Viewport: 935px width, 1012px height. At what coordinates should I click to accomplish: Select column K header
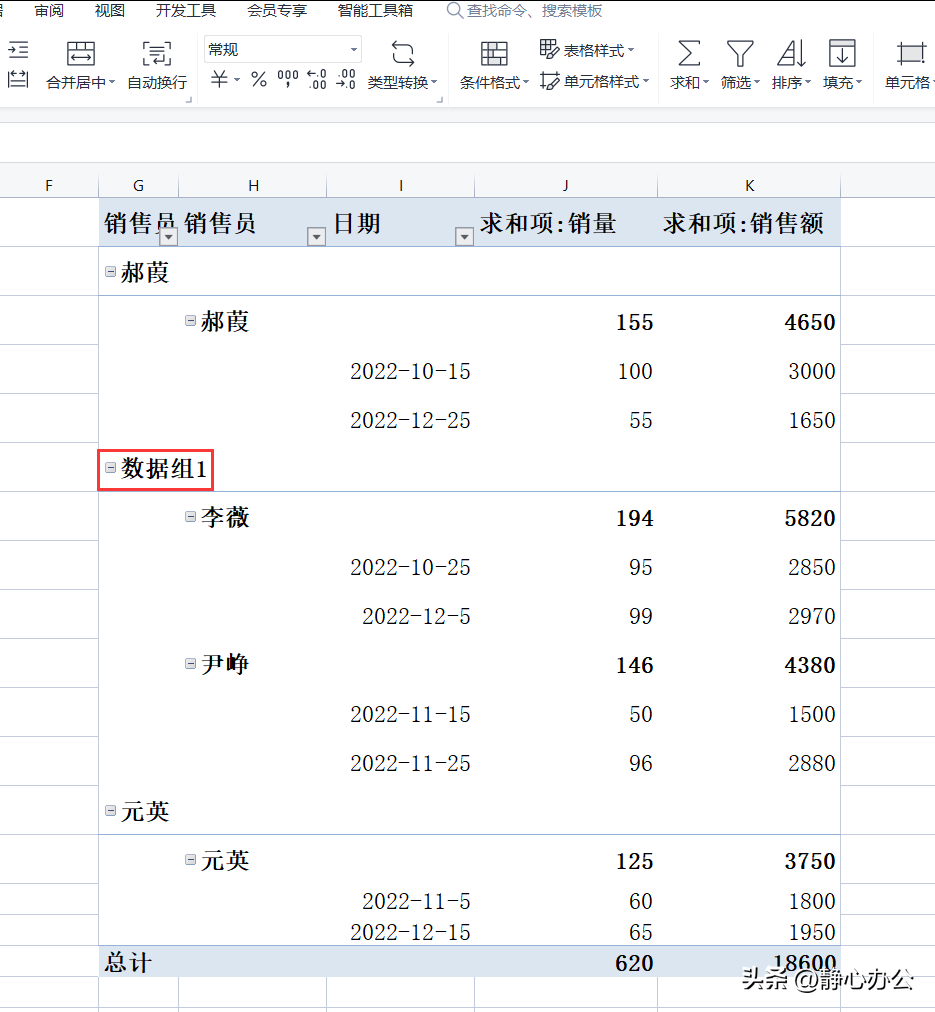749,186
